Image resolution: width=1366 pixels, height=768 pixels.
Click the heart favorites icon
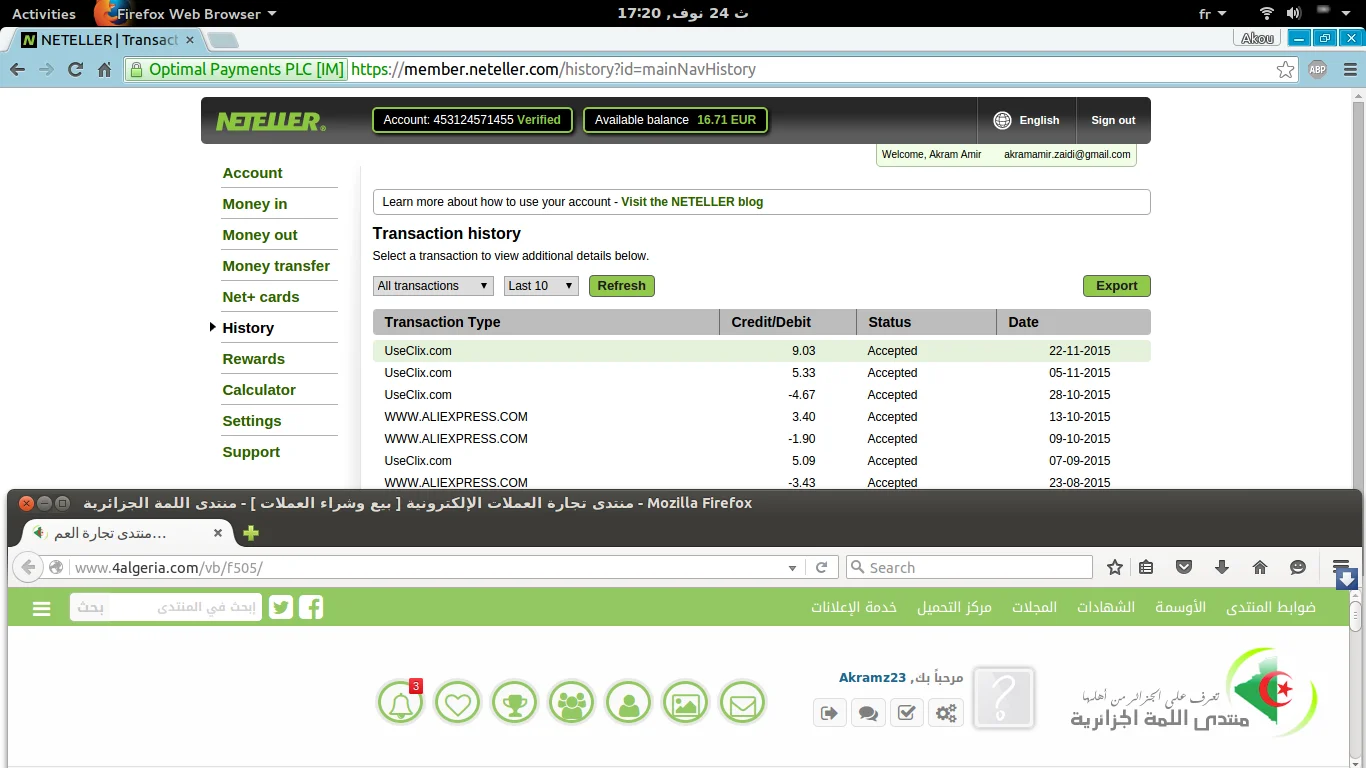click(458, 703)
